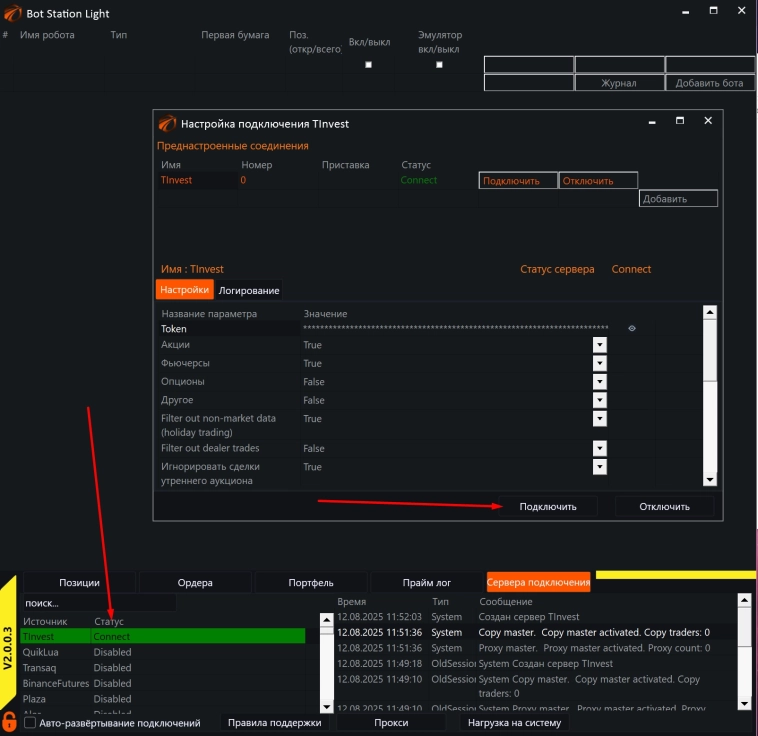This screenshot has height=736, width=758.
Task: Open the Акции value dropdown
Action: (600, 345)
